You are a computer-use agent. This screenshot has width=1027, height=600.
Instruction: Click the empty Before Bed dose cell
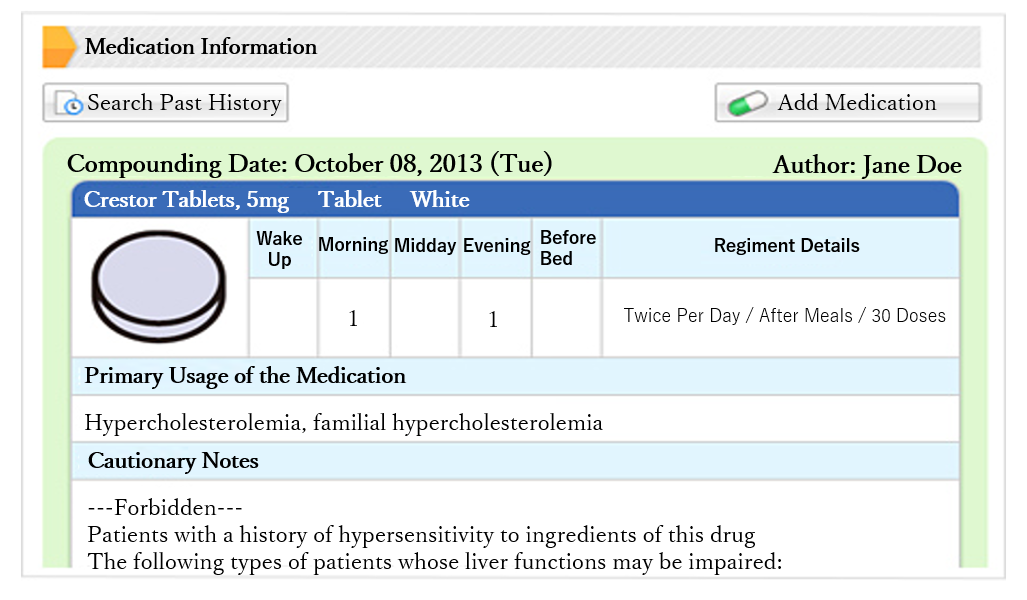(567, 318)
